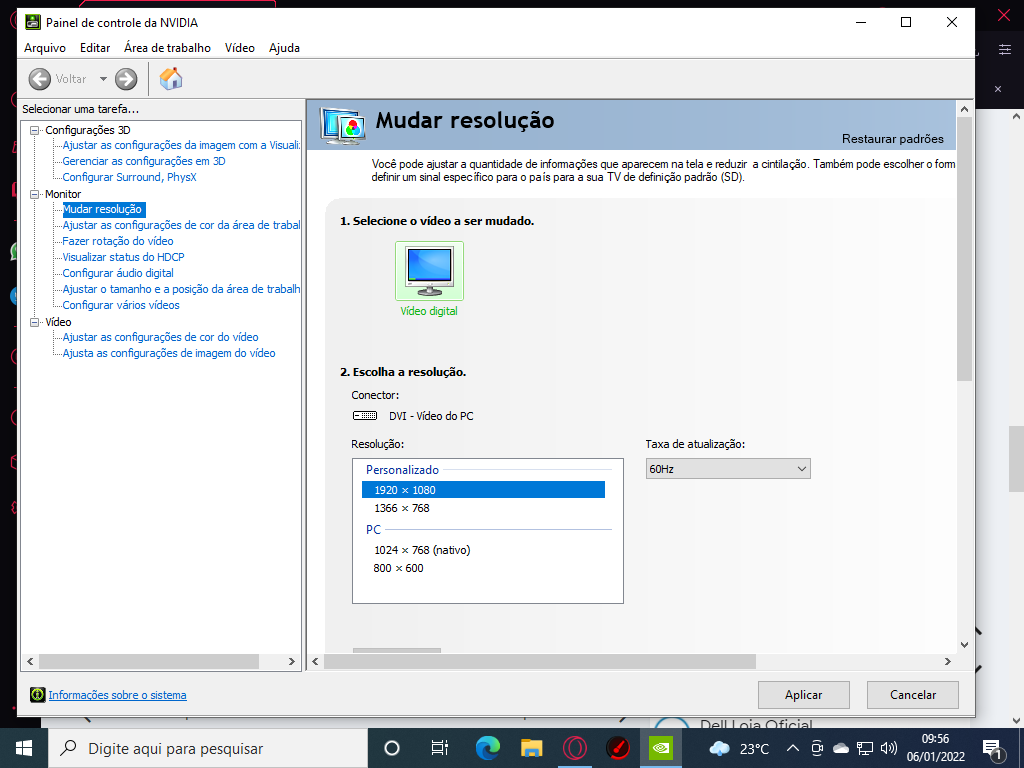Image resolution: width=1024 pixels, height=768 pixels.
Task: Click the system information icon at bottom left
Action: click(x=38, y=695)
